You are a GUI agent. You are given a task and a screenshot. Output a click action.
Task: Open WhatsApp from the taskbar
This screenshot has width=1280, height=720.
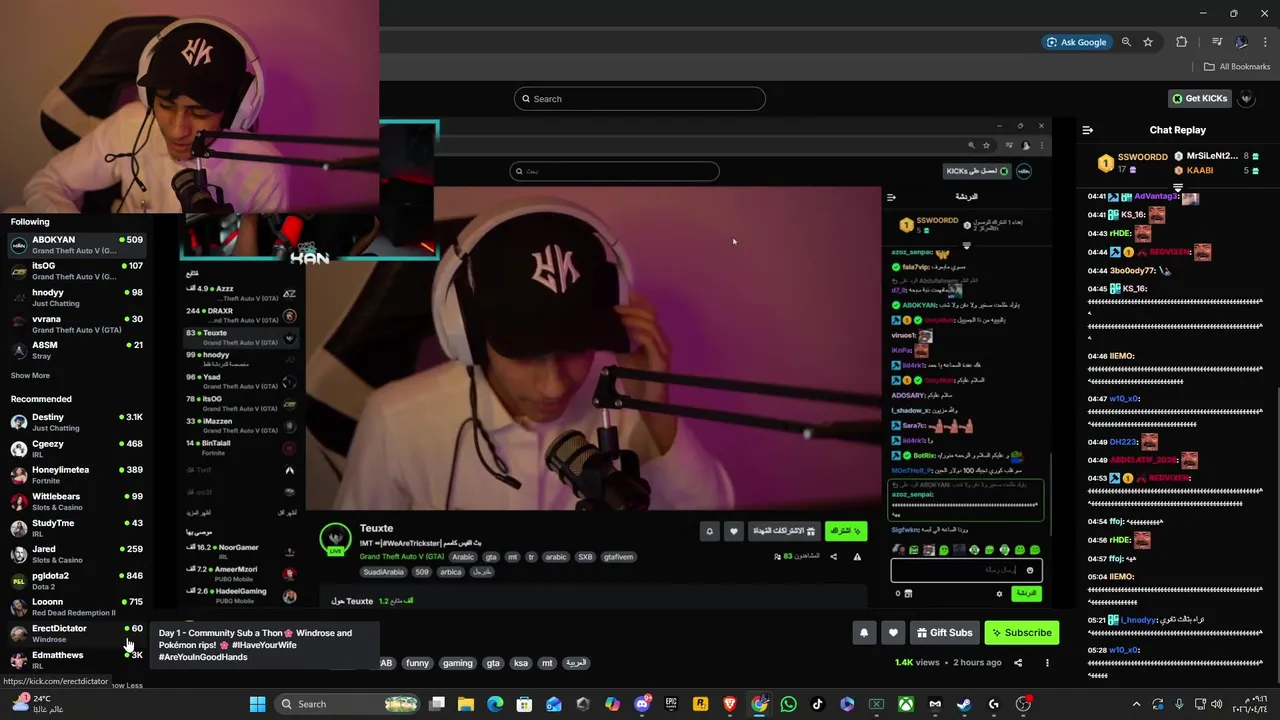point(788,704)
